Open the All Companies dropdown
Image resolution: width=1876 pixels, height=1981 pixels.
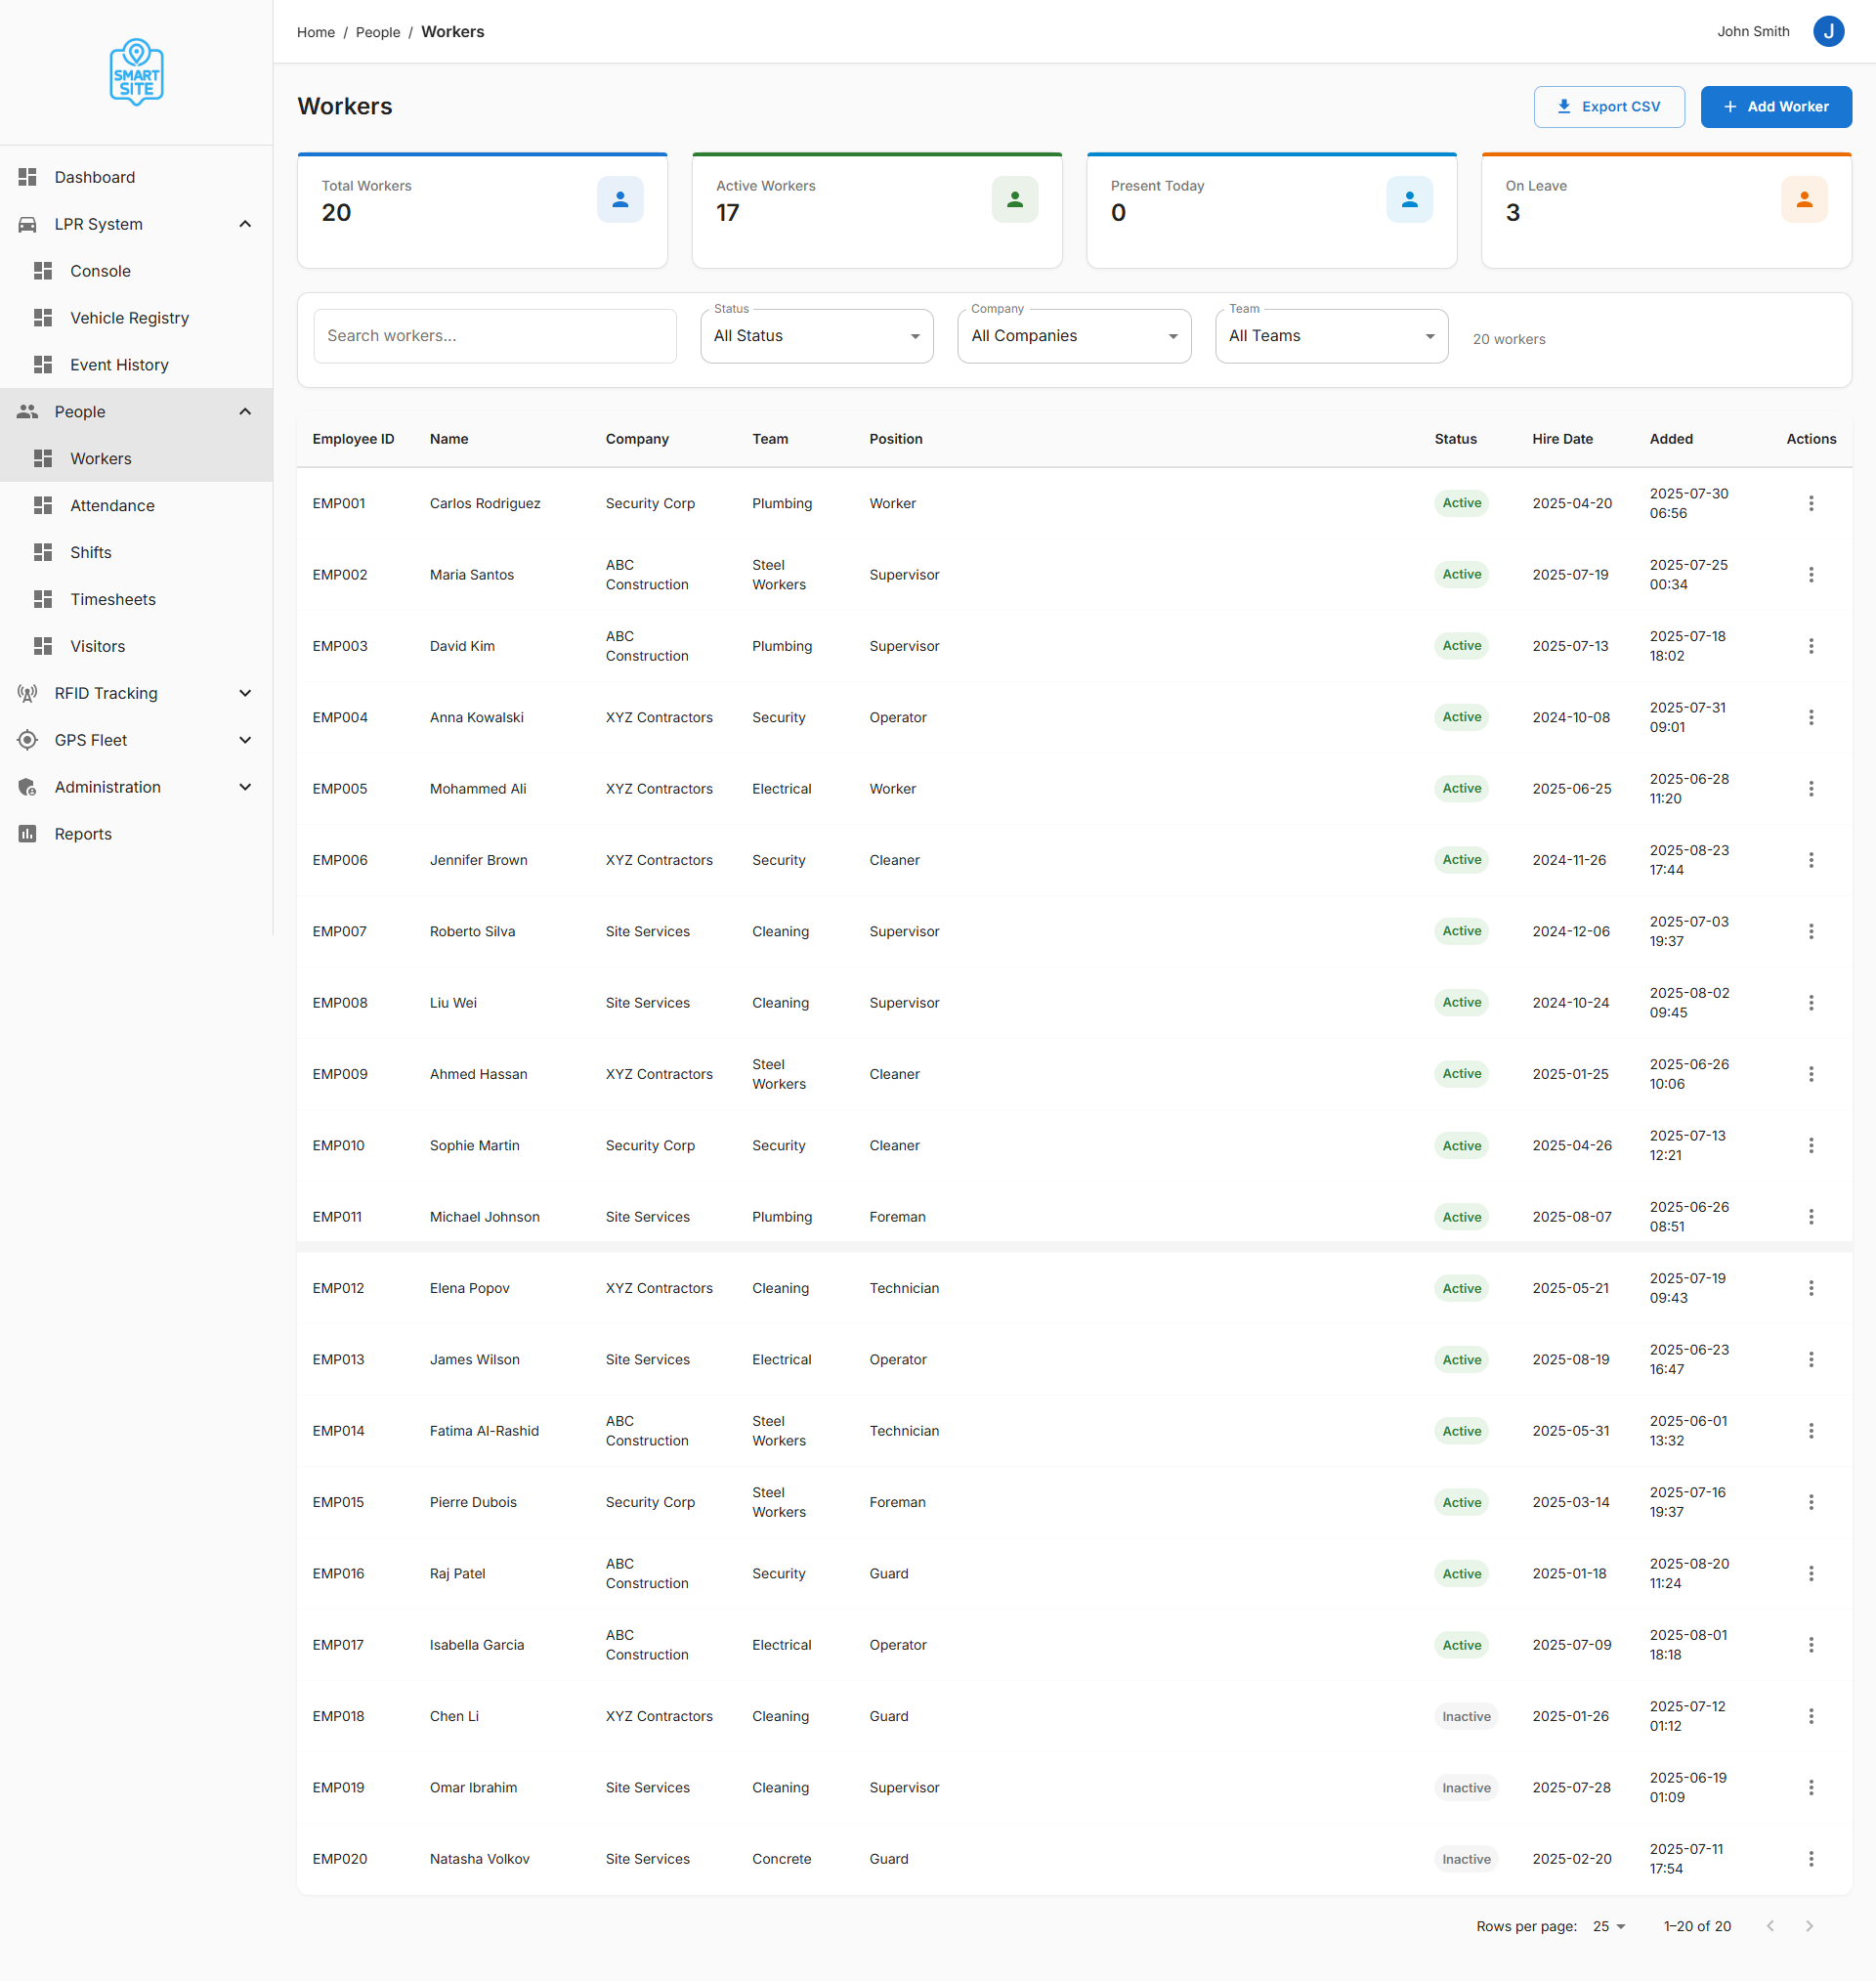(1073, 336)
